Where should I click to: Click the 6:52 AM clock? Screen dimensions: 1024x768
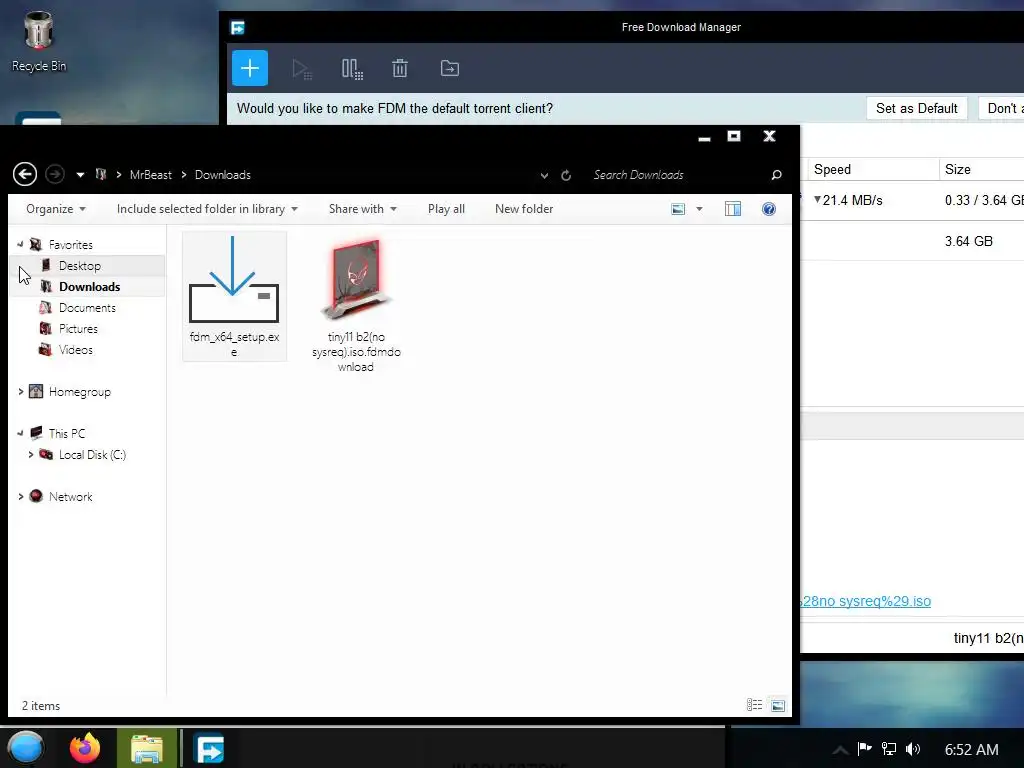tap(971, 749)
